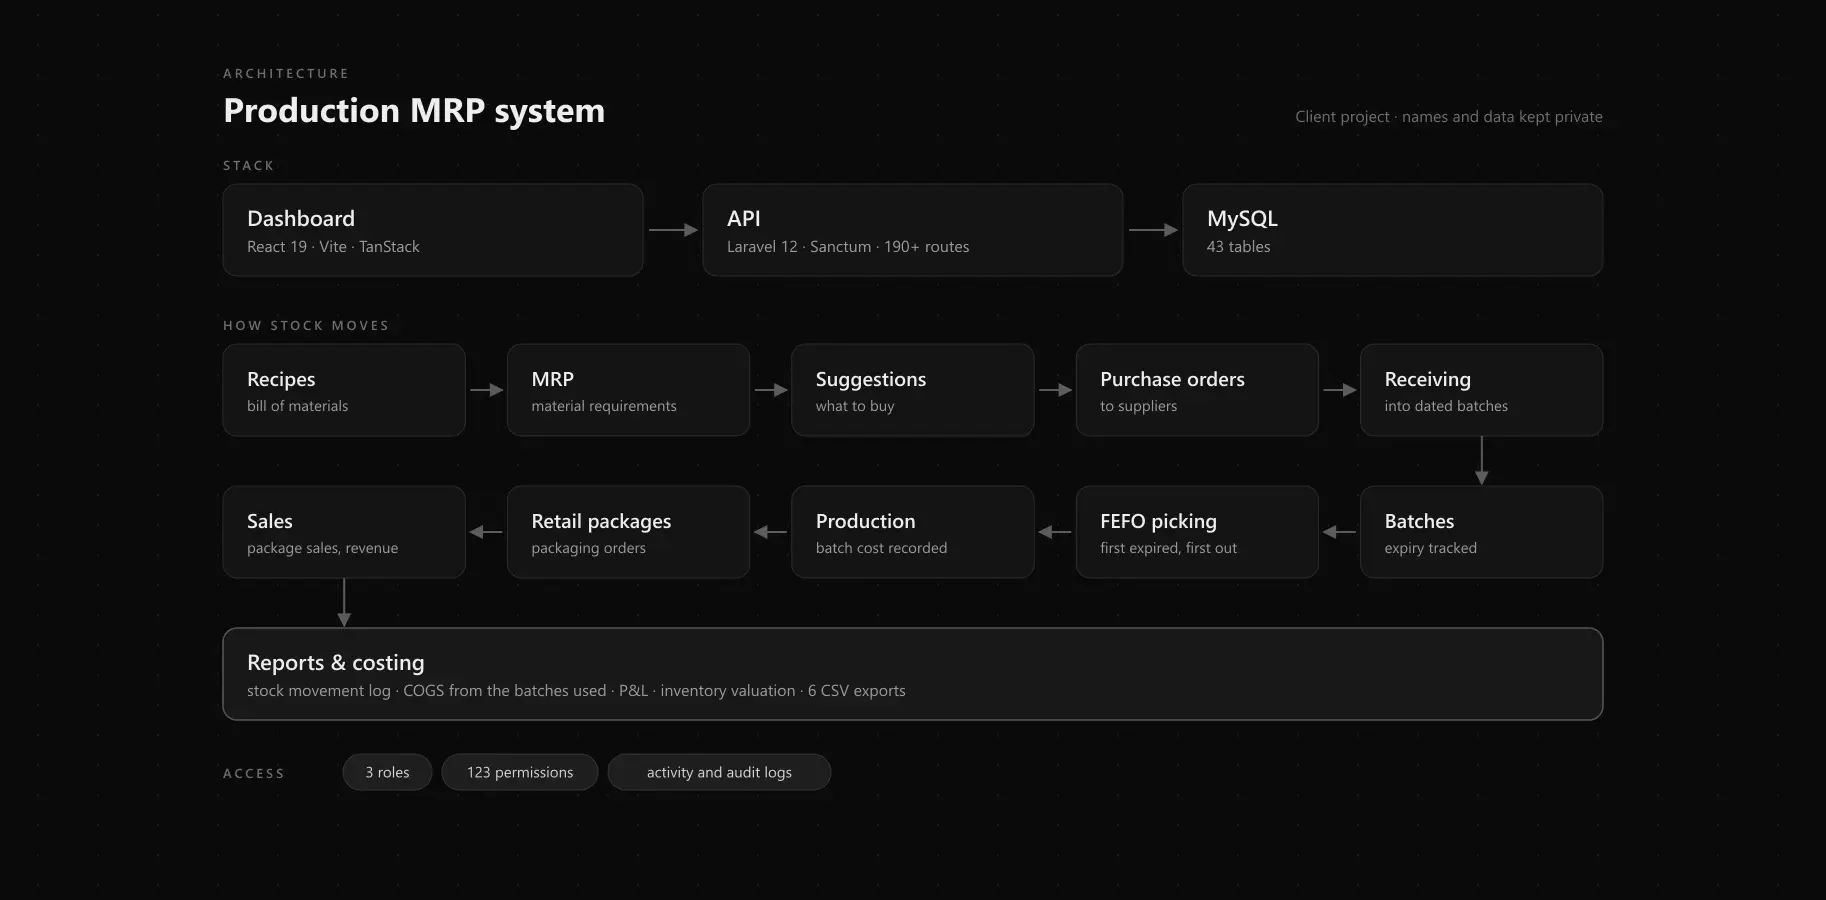Select the Production card
This screenshot has width=1826, height=900.
tap(912, 532)
